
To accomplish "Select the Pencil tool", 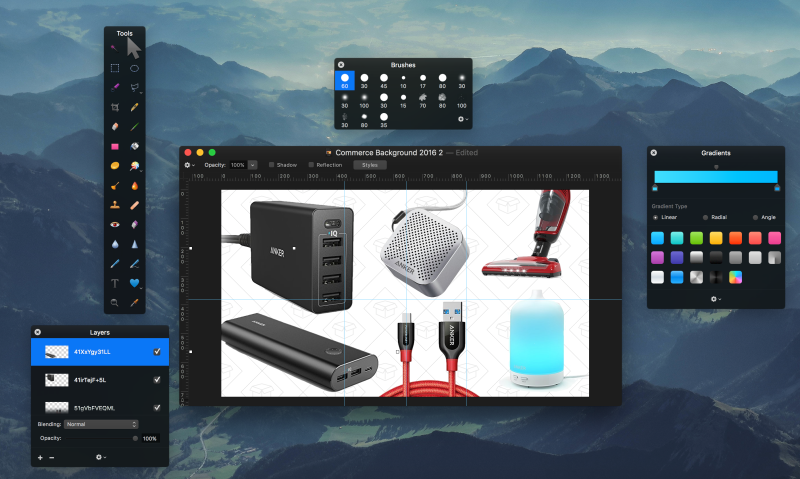I will (x=134, y=107).
